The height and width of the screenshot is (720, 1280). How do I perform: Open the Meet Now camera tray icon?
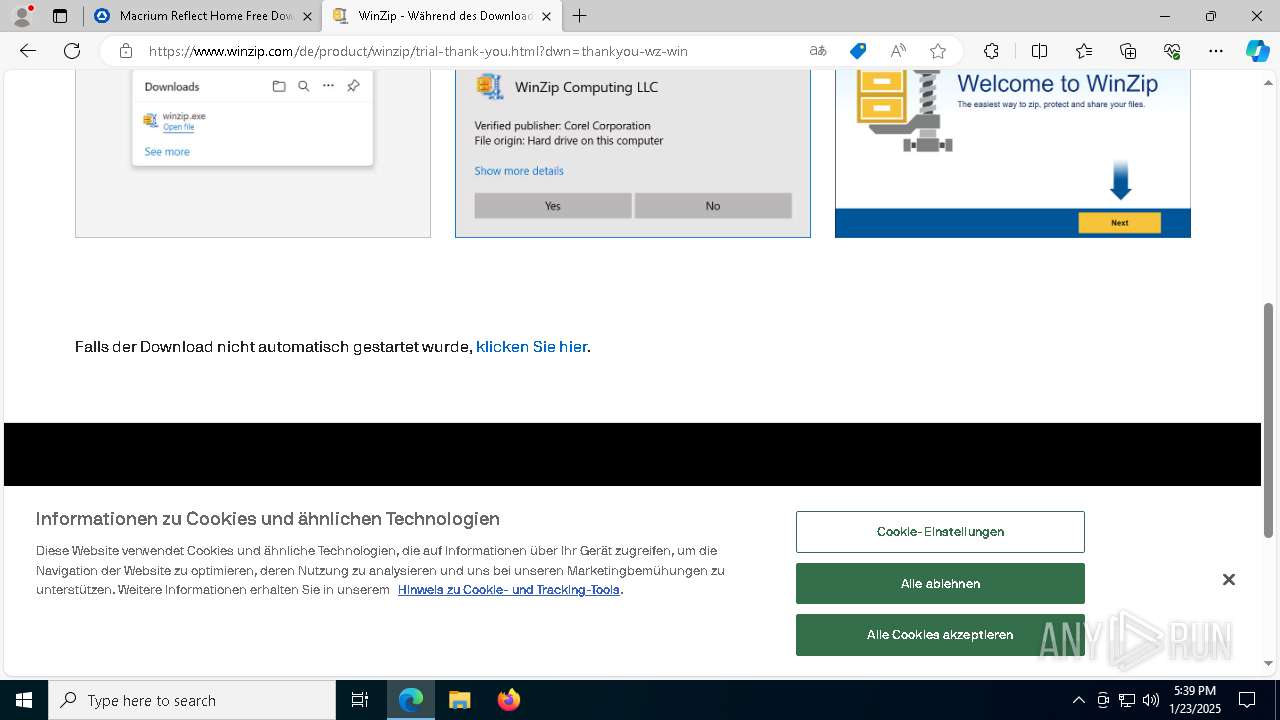click(1103, 700)
